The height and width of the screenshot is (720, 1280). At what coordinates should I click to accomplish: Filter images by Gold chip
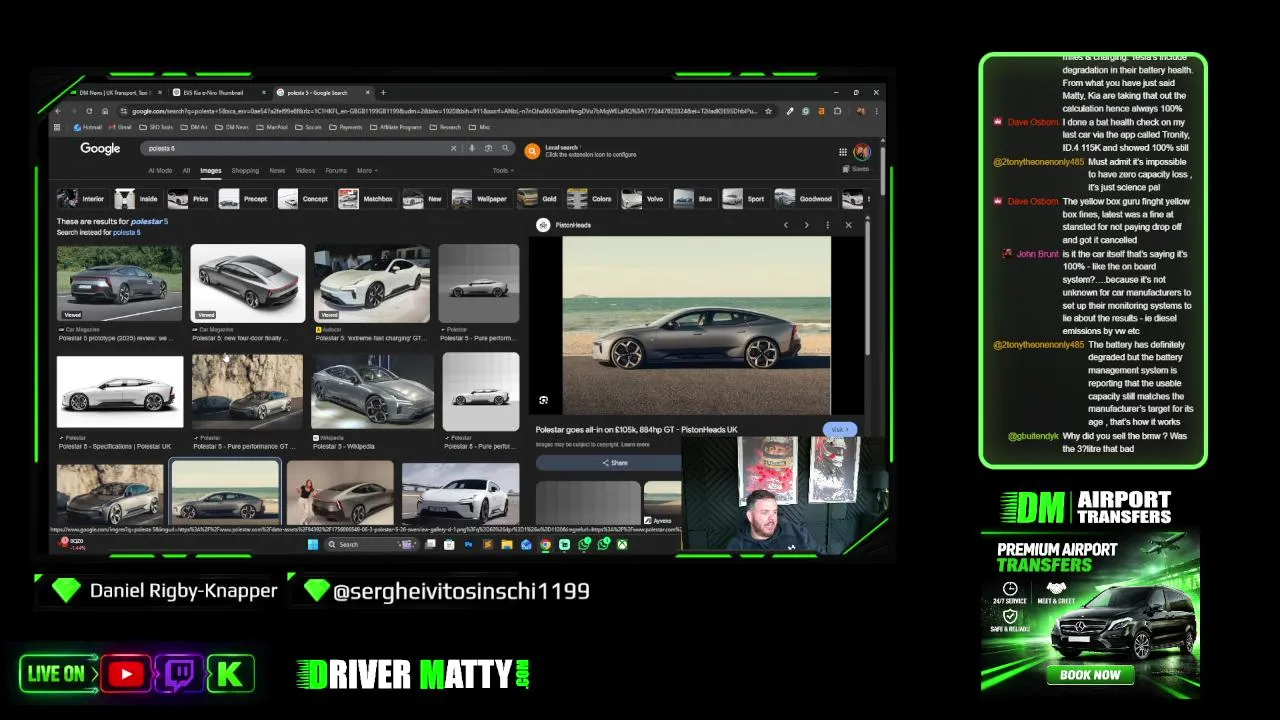pos(538,199)
